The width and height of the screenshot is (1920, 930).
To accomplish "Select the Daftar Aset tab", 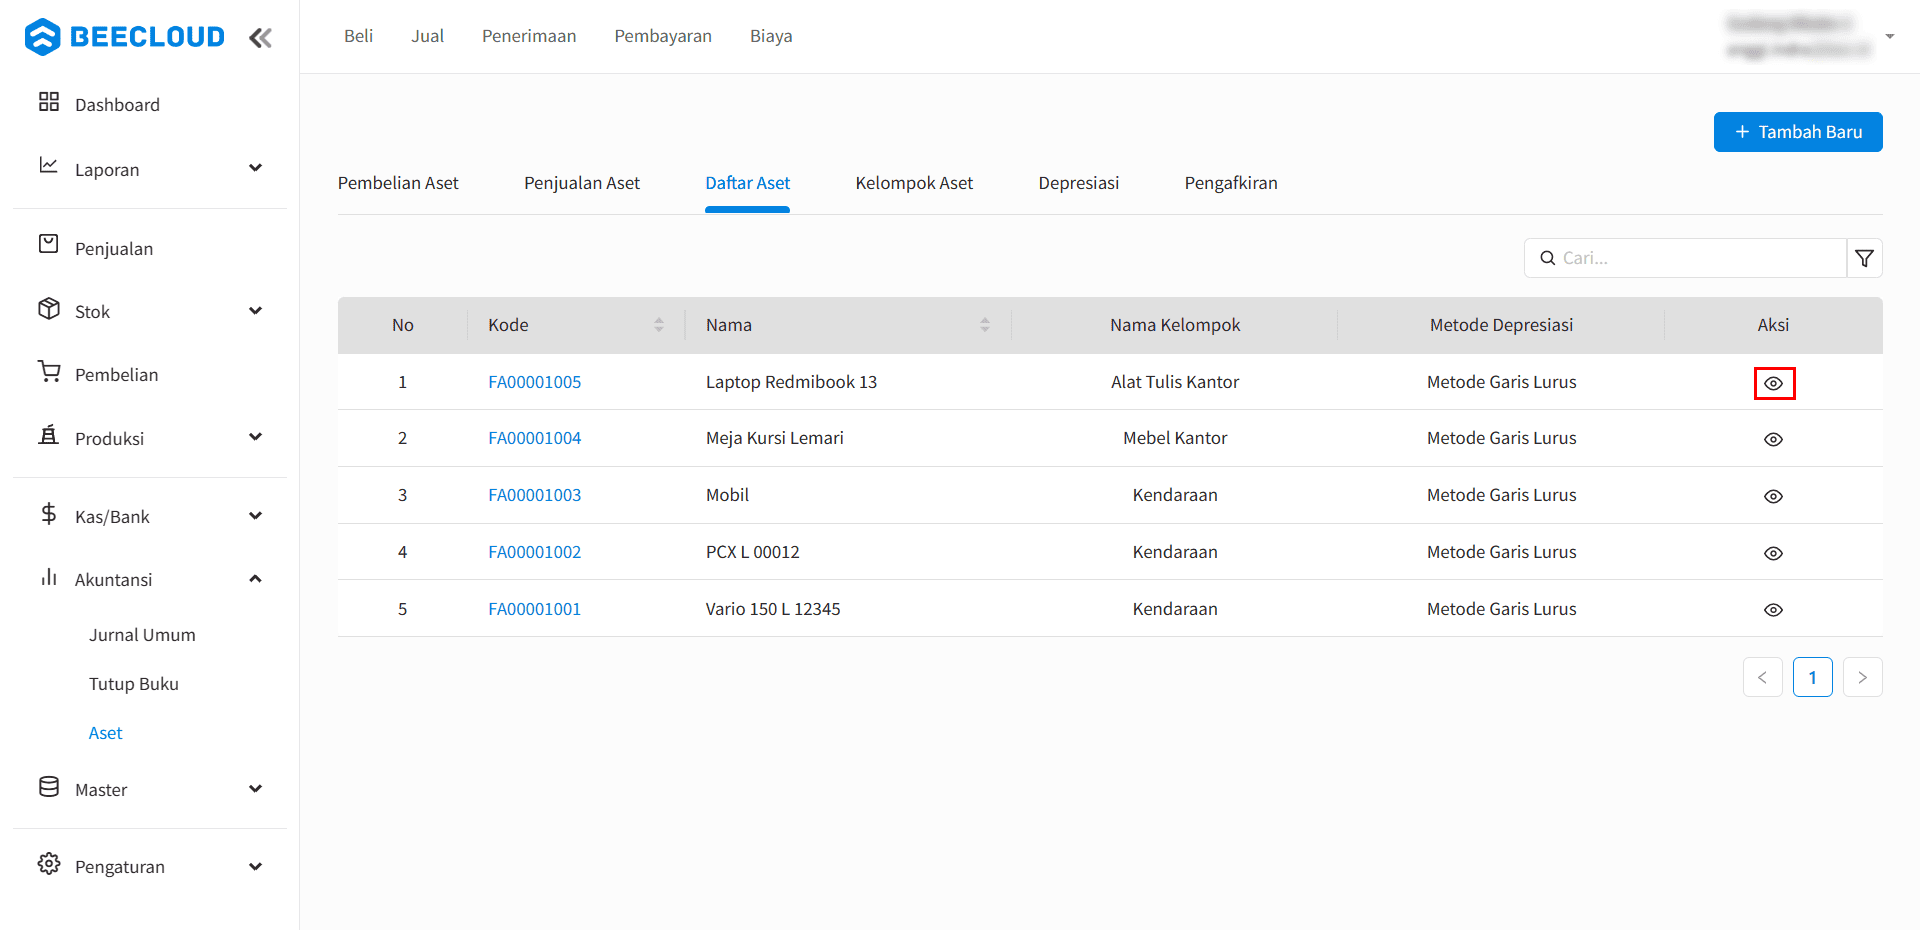I will [748, 183].
